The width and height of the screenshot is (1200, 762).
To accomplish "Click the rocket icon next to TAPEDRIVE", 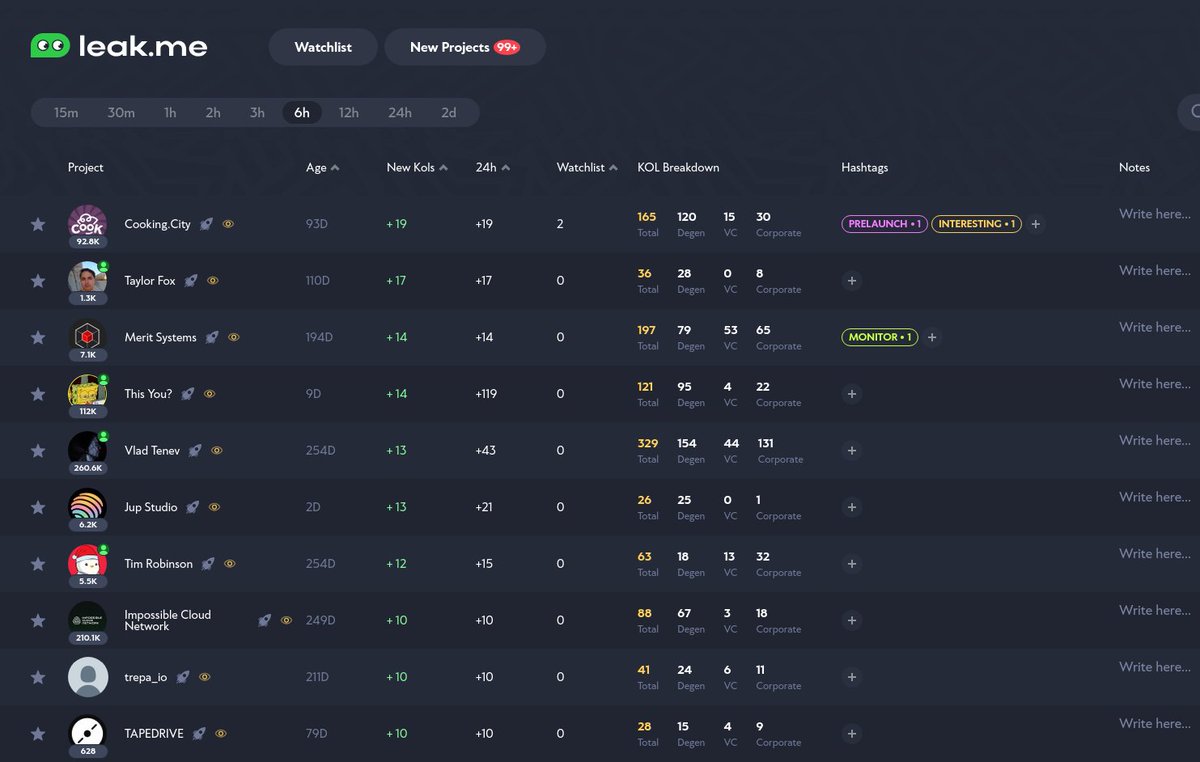I will [x=200, y=733].
